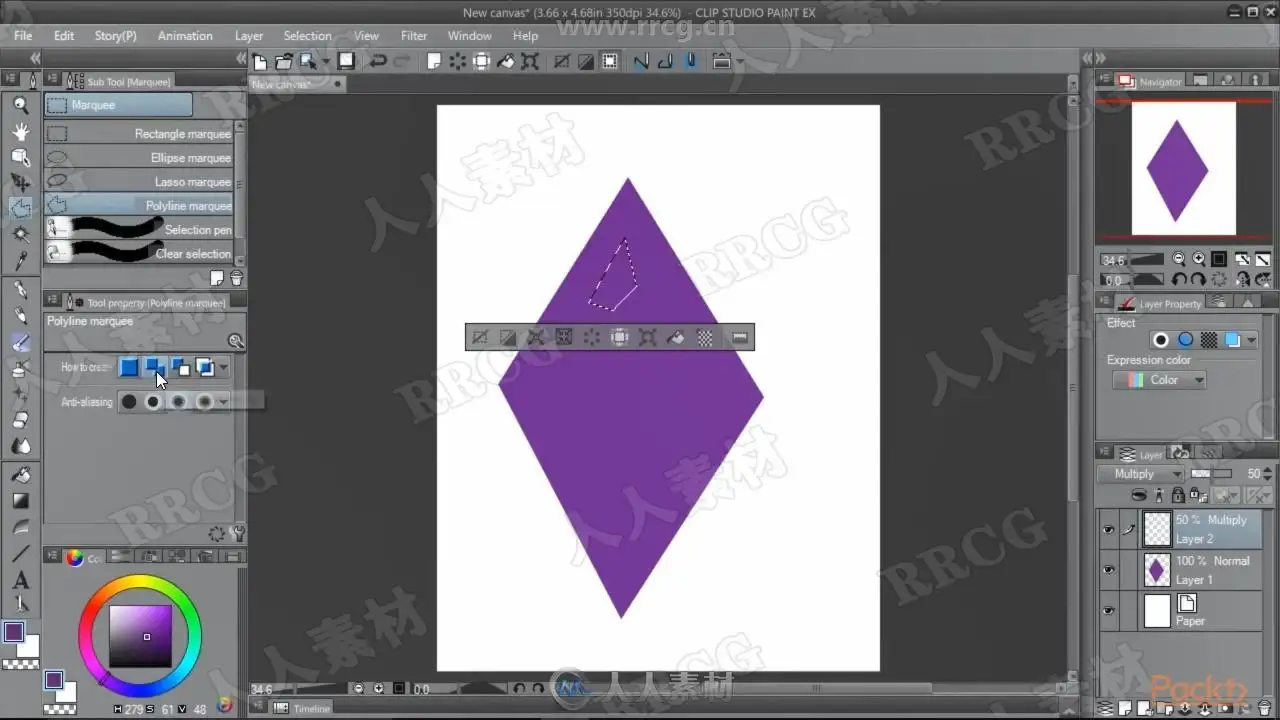Select the Layer 2 thumbnail
This screenshot has height=720, width=1280.
pos(1157,529)
